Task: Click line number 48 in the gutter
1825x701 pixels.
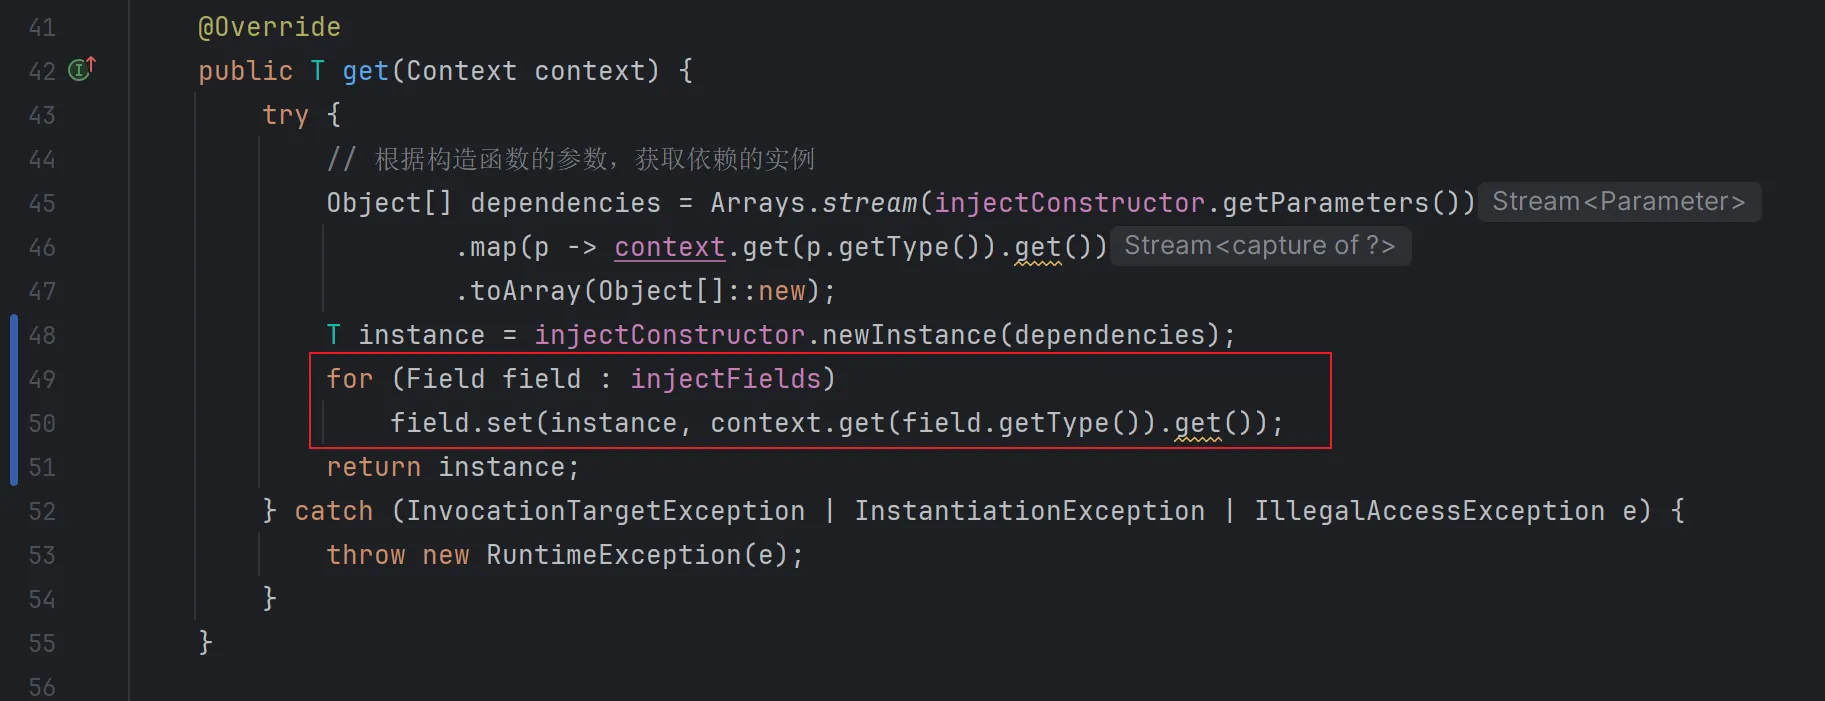Action: (42, 336)
